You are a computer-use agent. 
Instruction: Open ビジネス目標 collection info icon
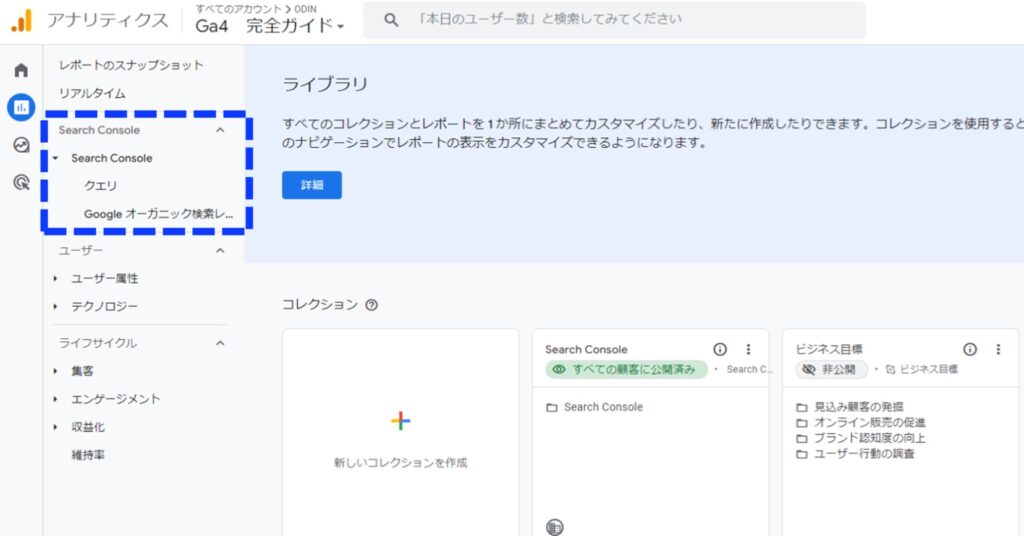pyautogui.click(x=970, y=349)
